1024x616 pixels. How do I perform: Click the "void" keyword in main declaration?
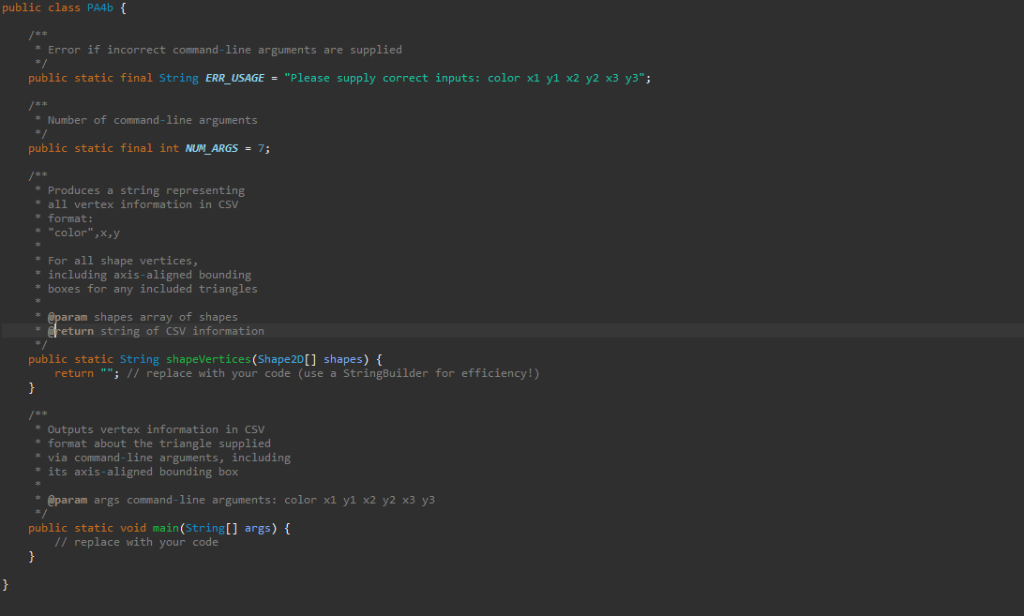coord(133,528)
